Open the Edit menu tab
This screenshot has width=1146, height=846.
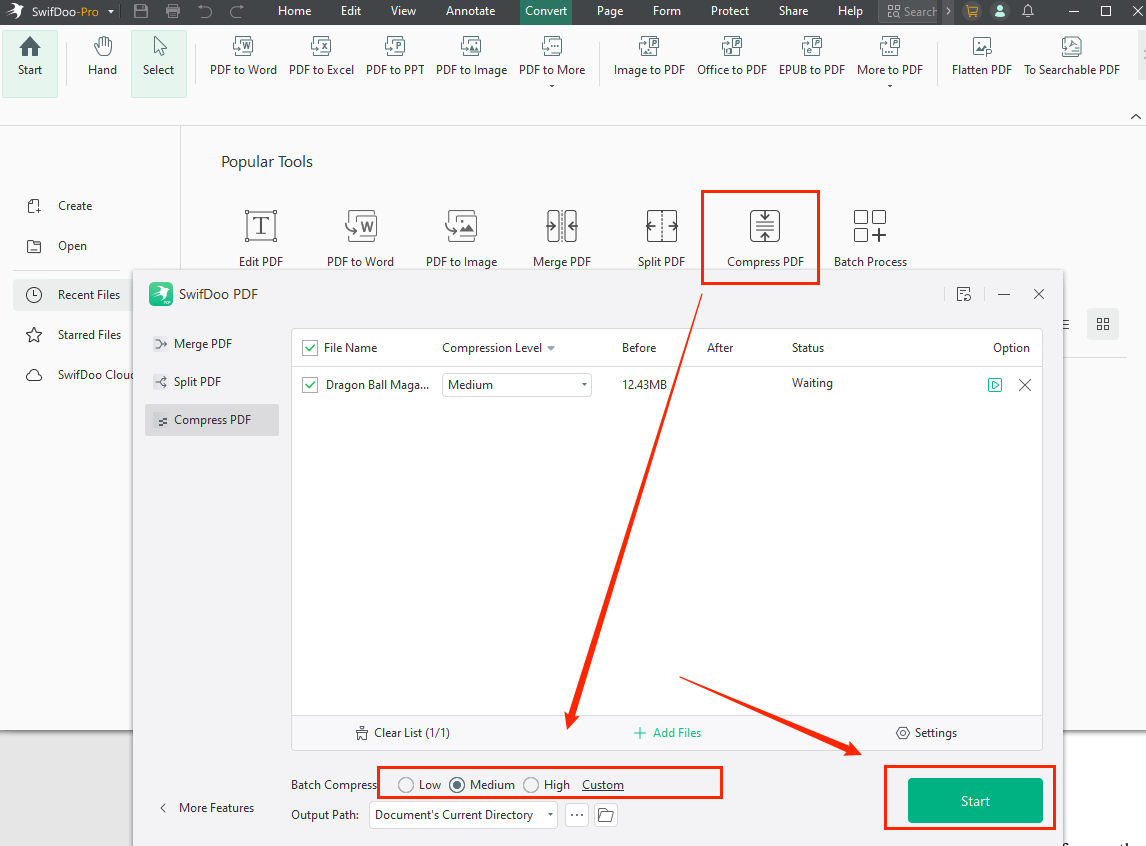click(x=351, y=11)
